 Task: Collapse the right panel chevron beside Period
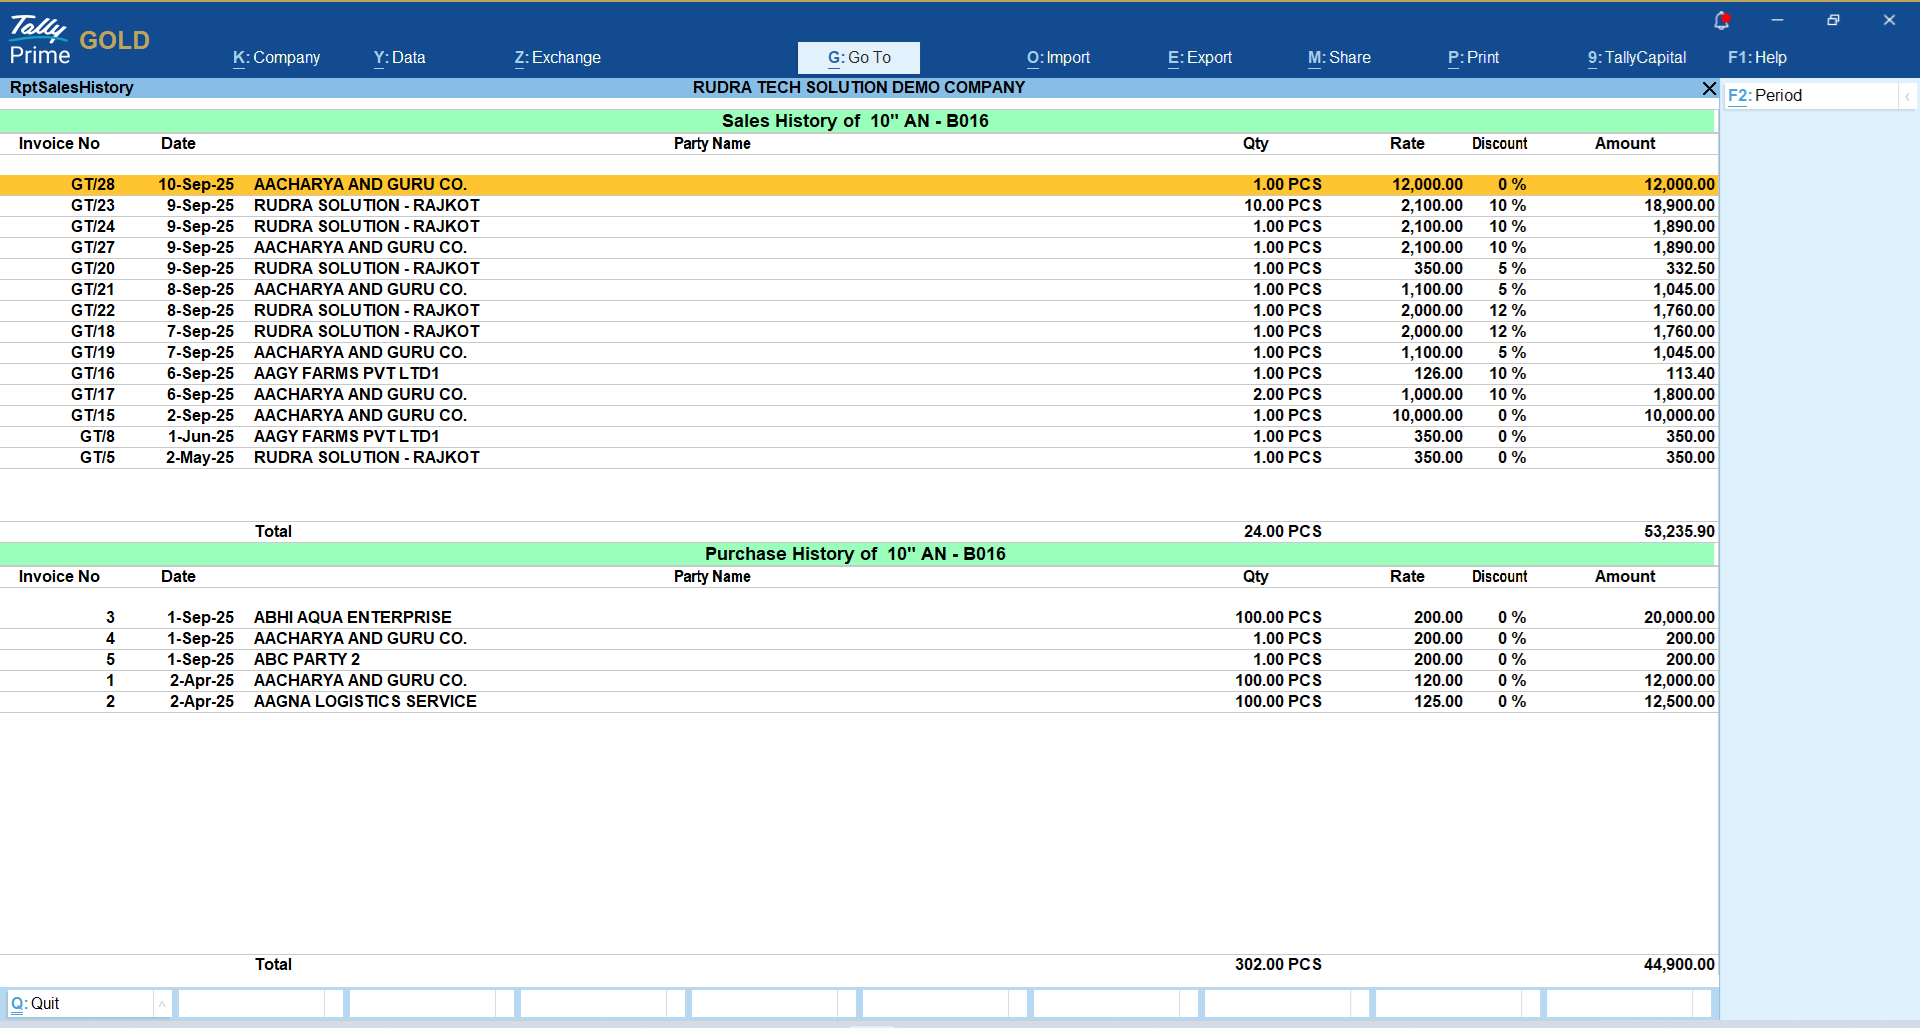tap(1907, 96)
